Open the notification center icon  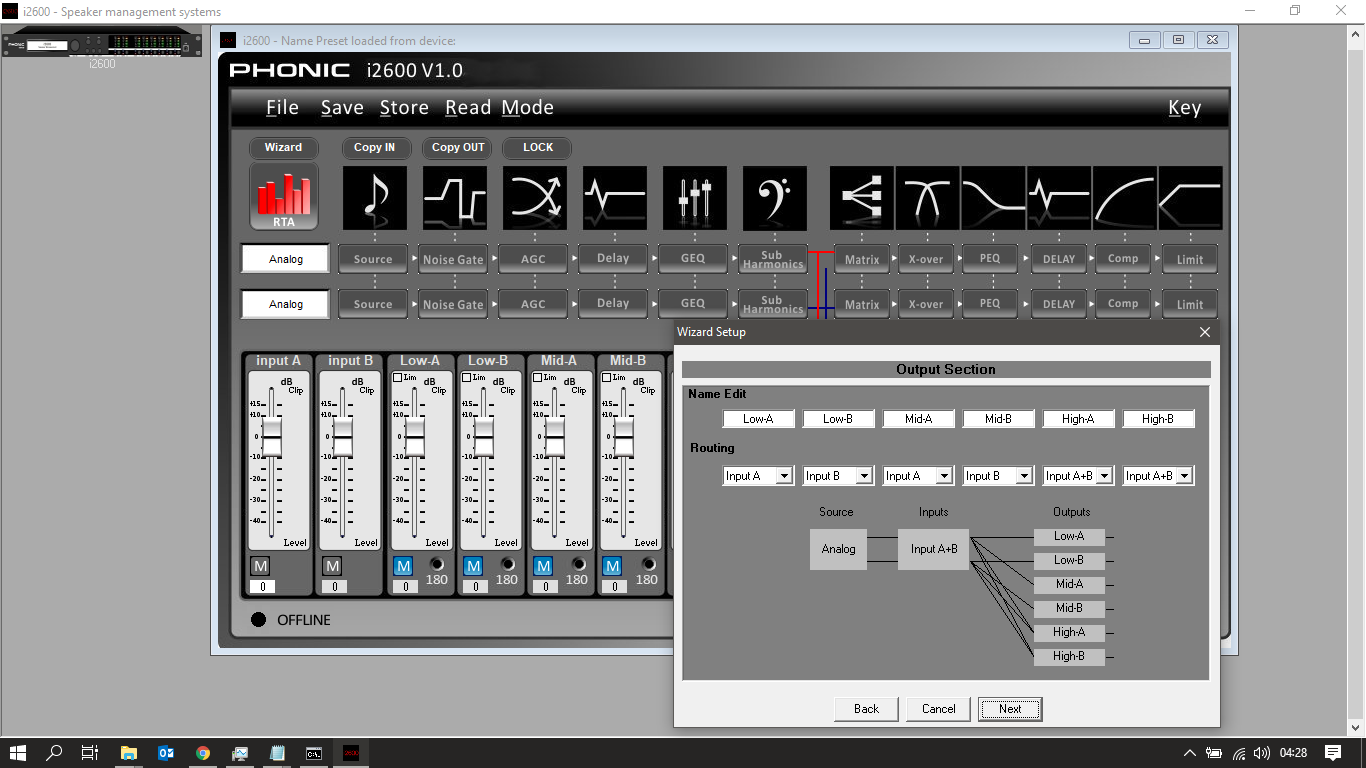click(x=1333, y=752)
